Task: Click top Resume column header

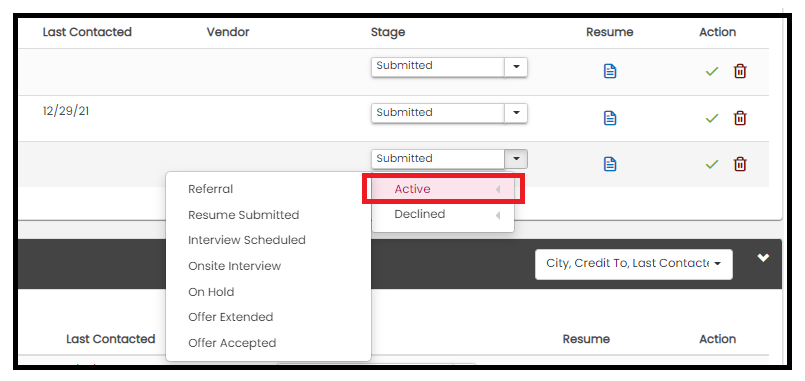Action: tap(609, 32)
